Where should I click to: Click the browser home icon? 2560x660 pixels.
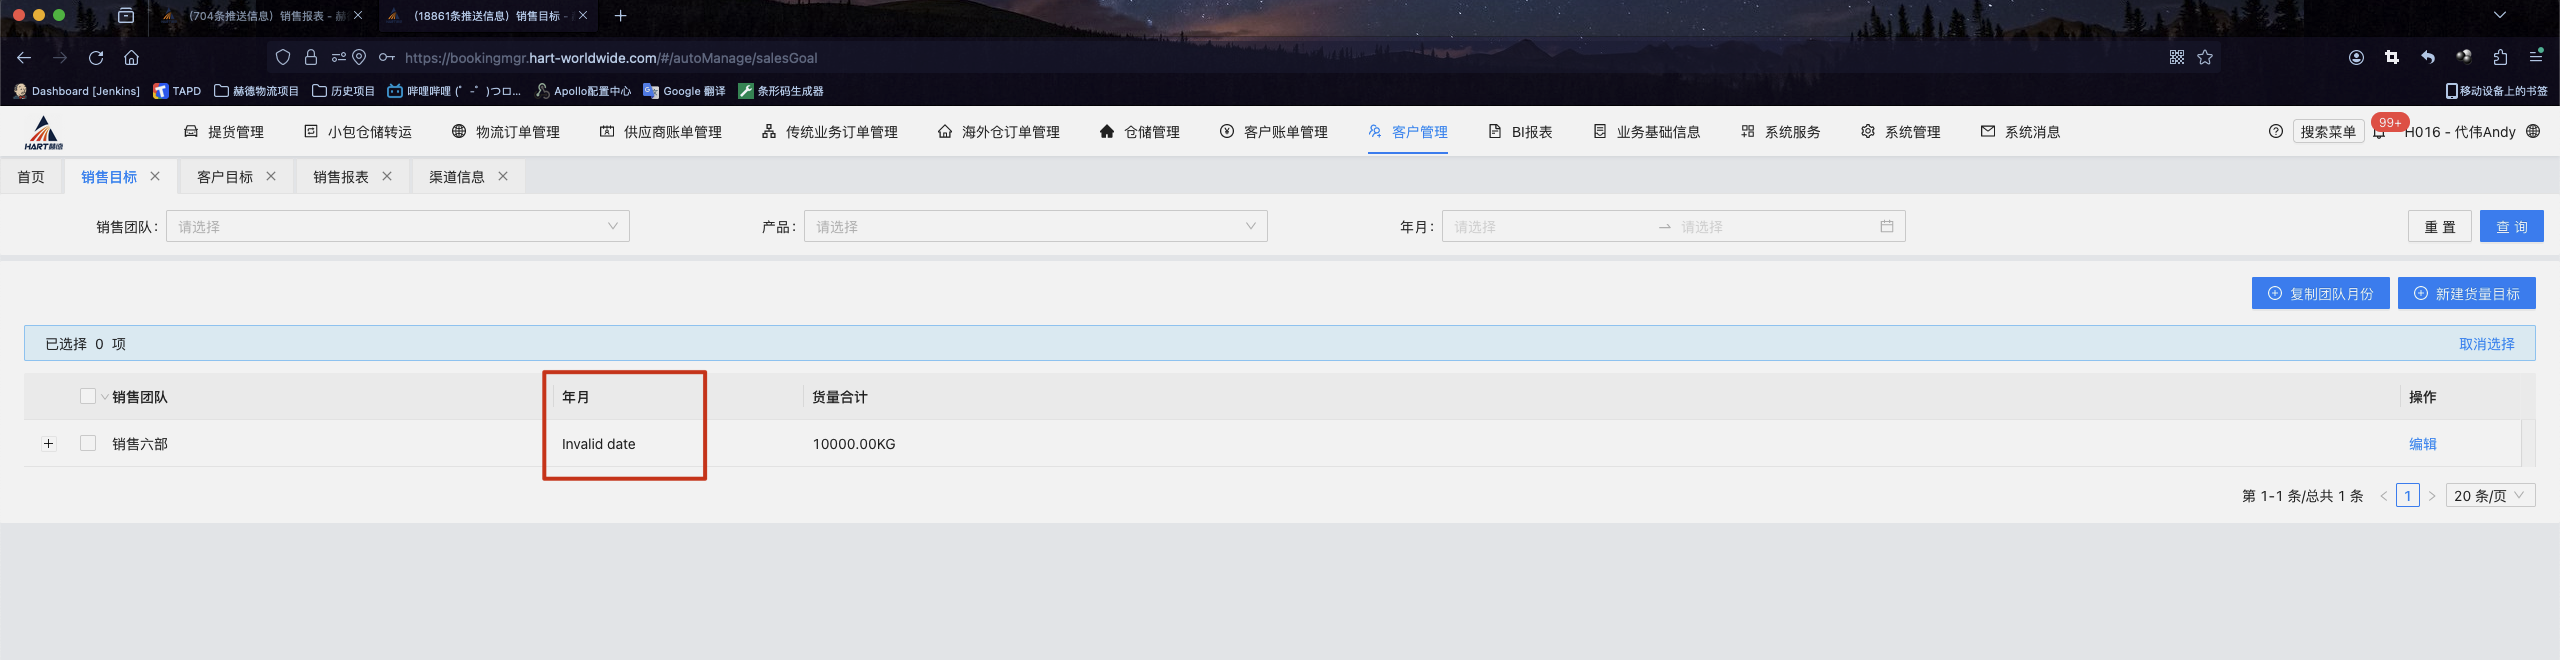click(131, 58)
